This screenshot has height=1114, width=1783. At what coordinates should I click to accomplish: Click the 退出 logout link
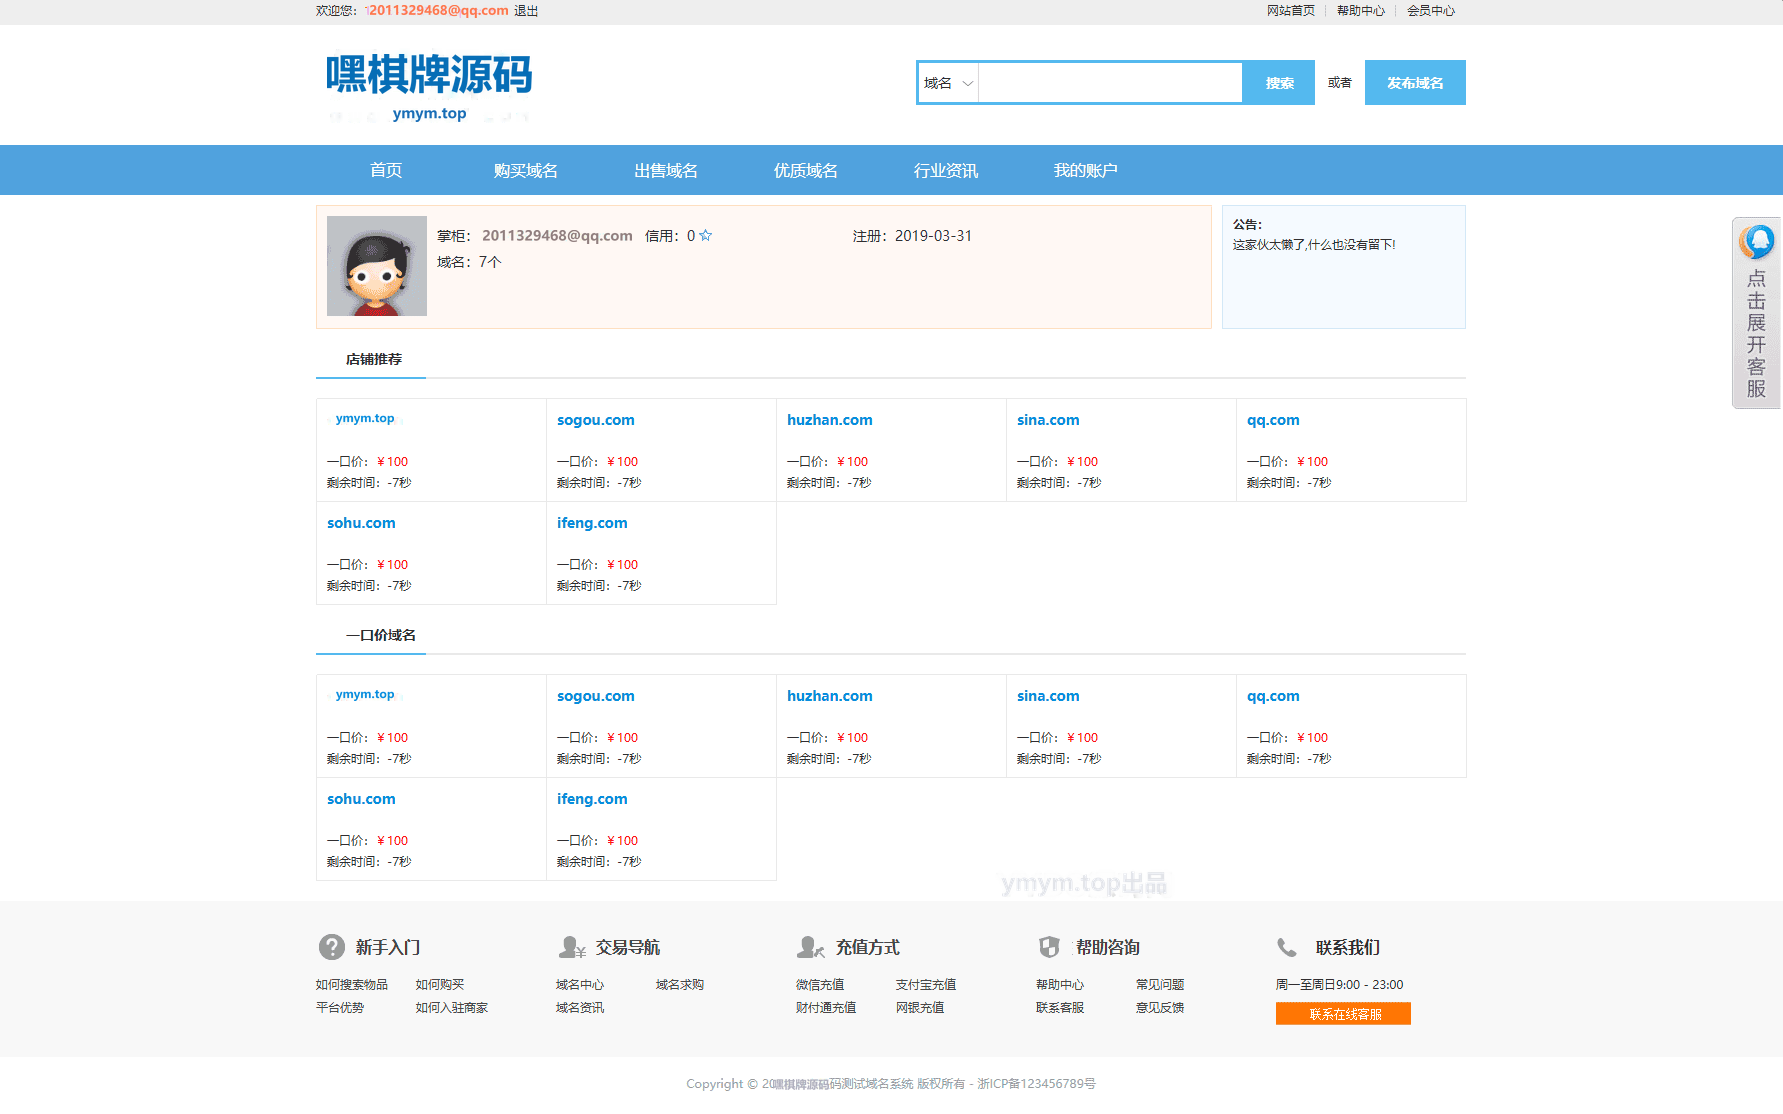pos(526,11)
